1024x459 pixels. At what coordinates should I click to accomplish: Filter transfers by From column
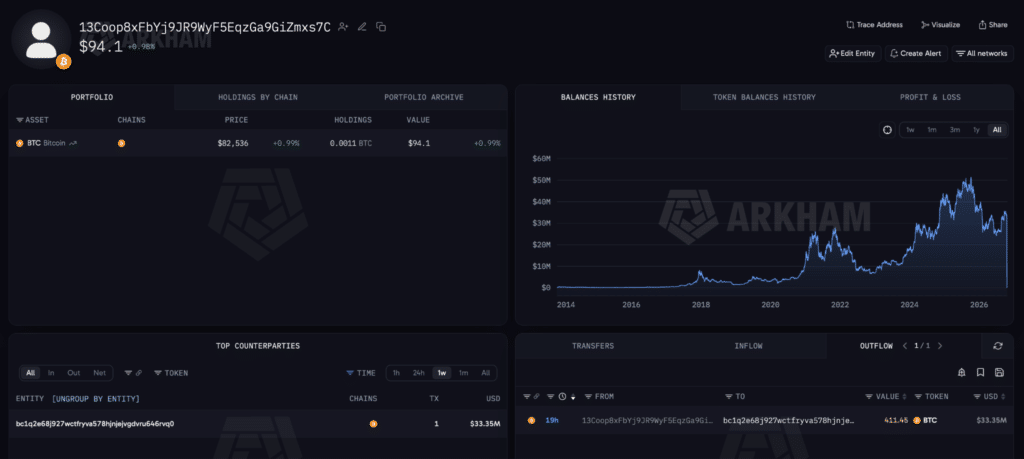click(x=599, y=396)
